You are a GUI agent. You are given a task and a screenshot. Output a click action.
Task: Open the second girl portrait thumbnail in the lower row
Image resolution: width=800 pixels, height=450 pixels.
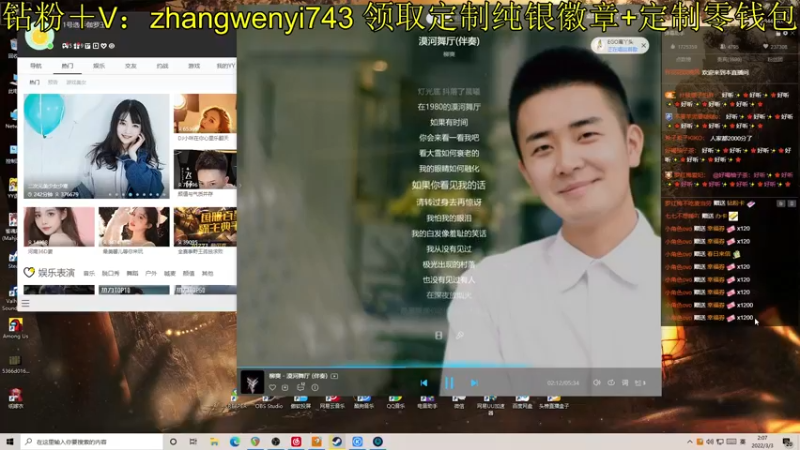tap(134, 227)
